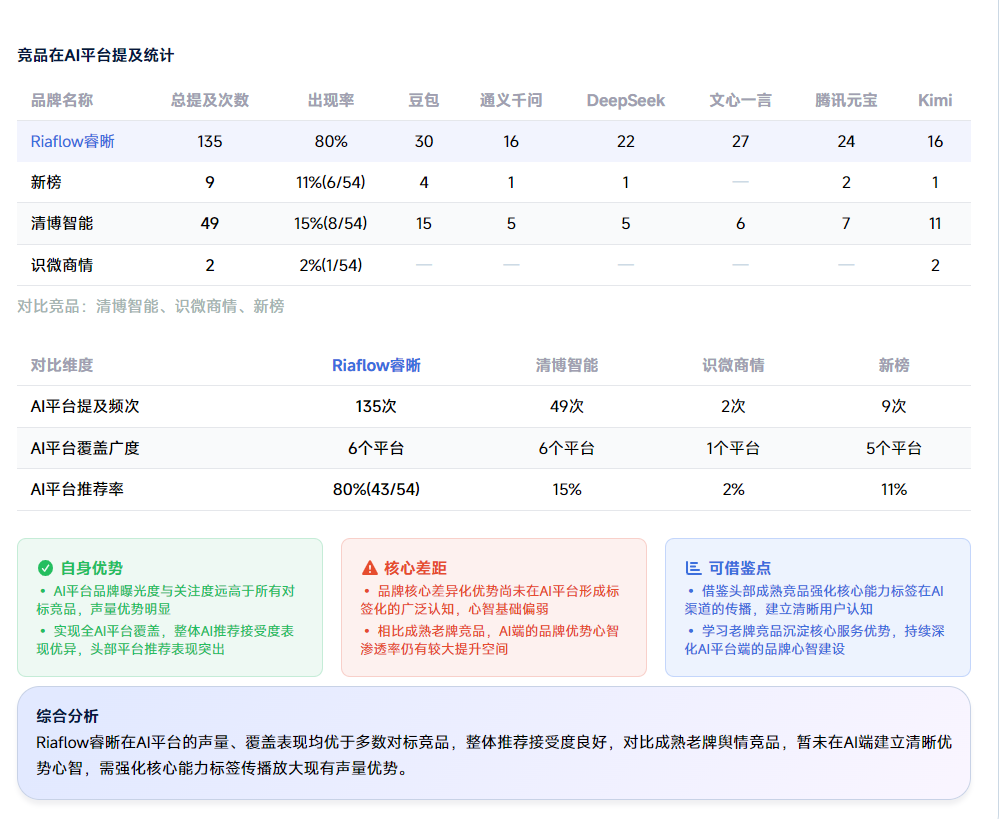999x819 pixels.
Task: Click the 对比维度 column header
Action: click(62, 365)
